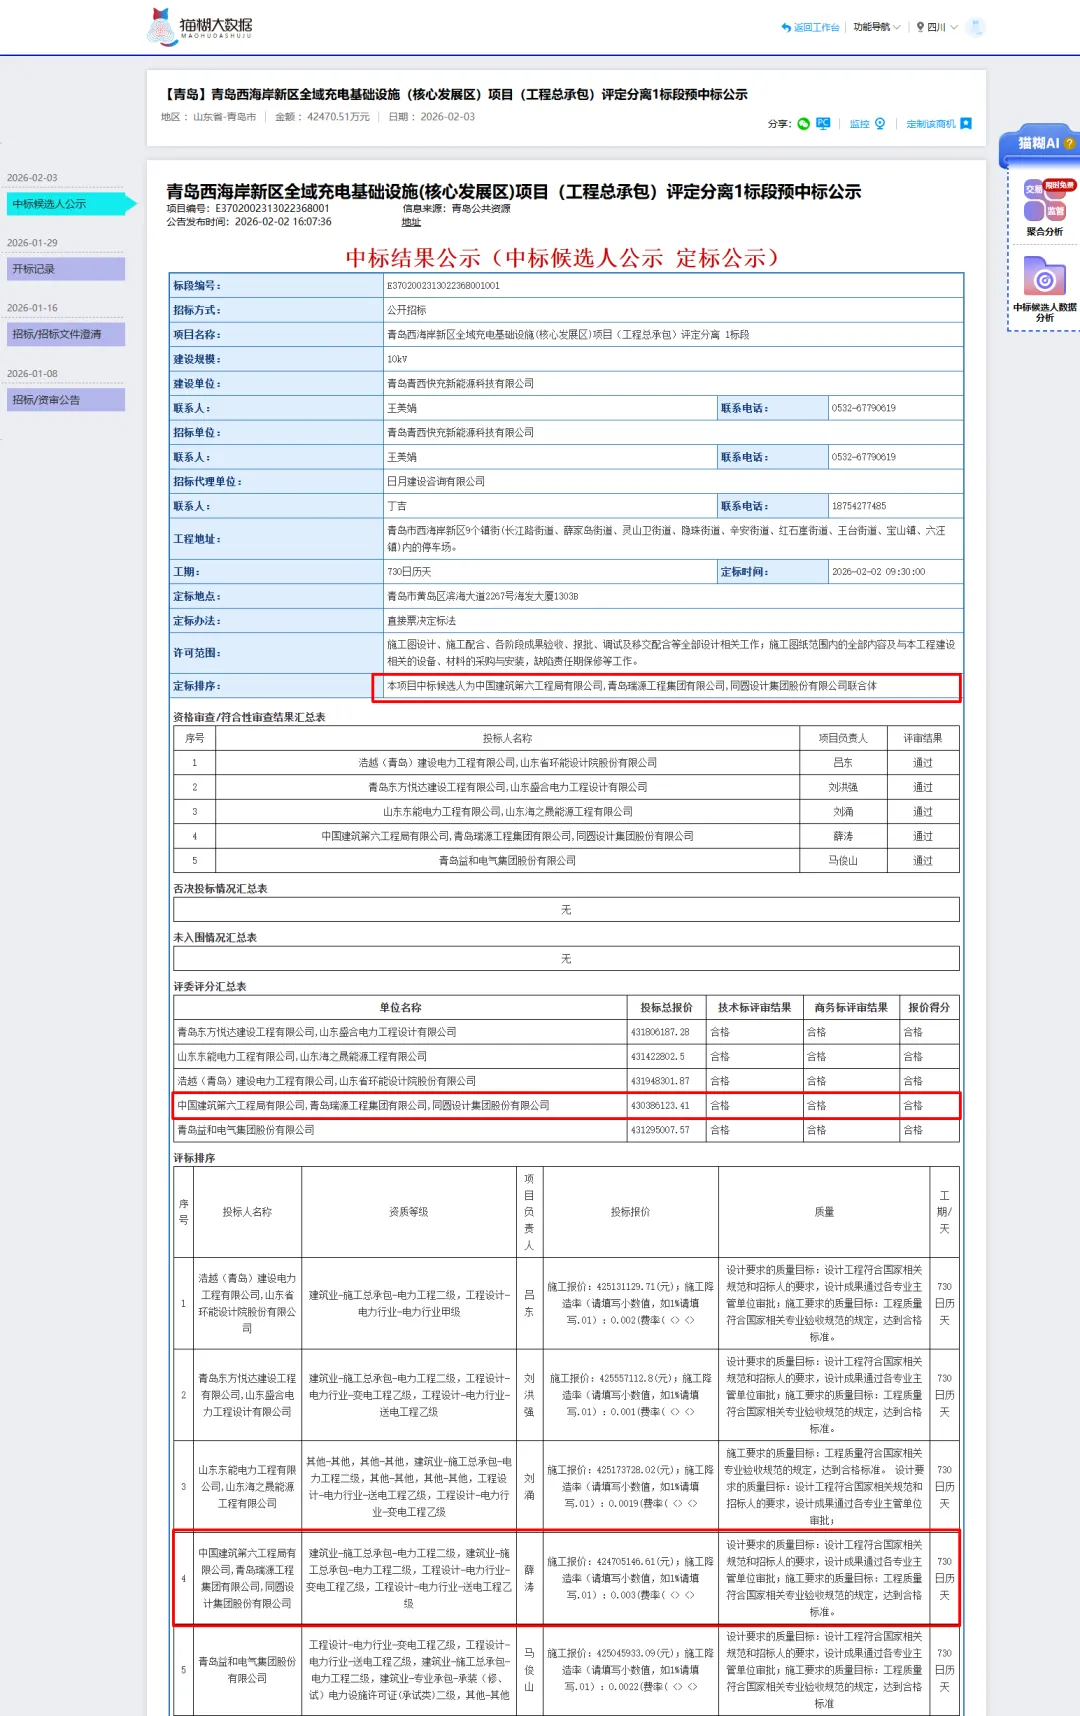Click bid total 431806187.28
This screenshot has width=1080, height=1716.
[660, 1032]
